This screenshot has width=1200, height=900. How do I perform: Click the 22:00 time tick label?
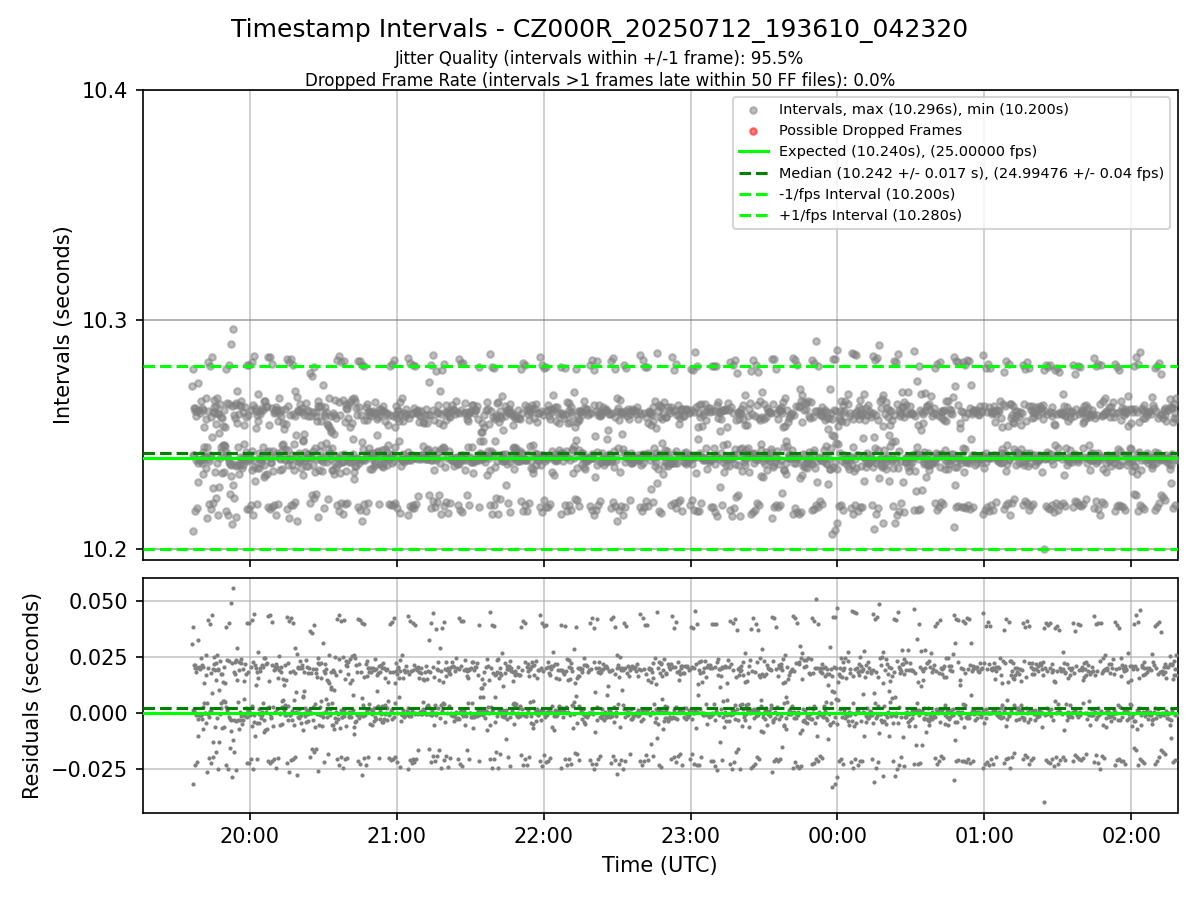(x=543, y=834)
